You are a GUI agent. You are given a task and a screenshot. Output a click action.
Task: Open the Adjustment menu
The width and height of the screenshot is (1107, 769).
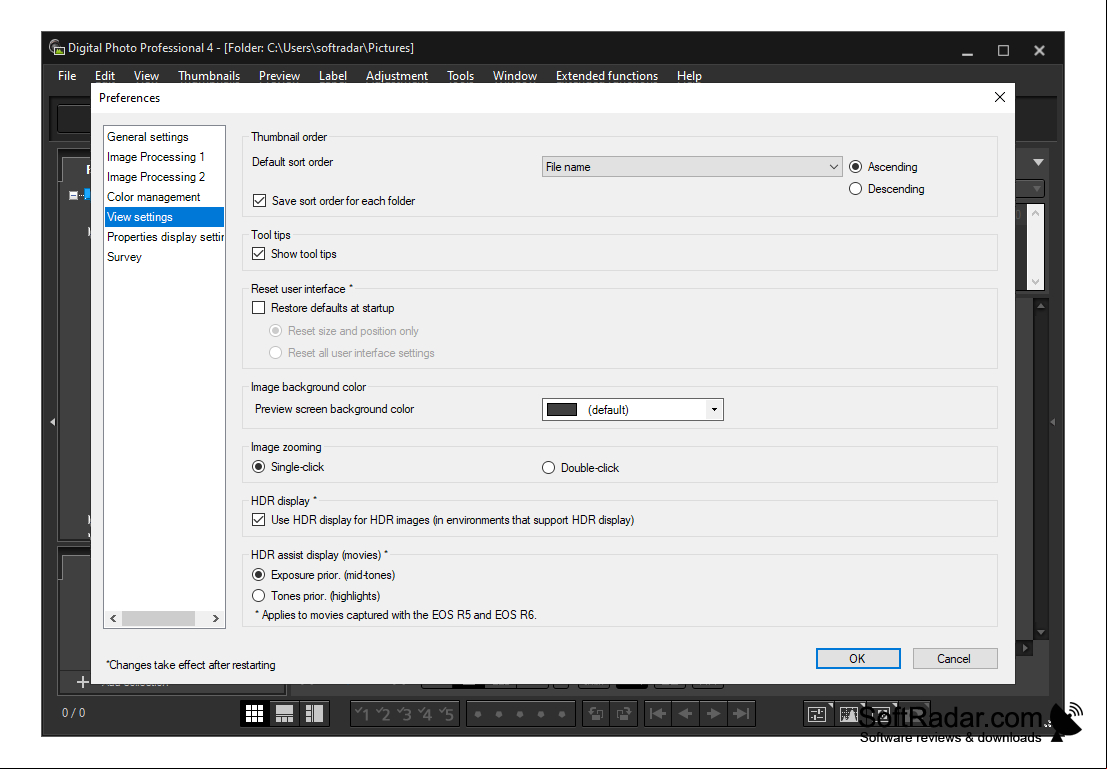pos(397,76)
